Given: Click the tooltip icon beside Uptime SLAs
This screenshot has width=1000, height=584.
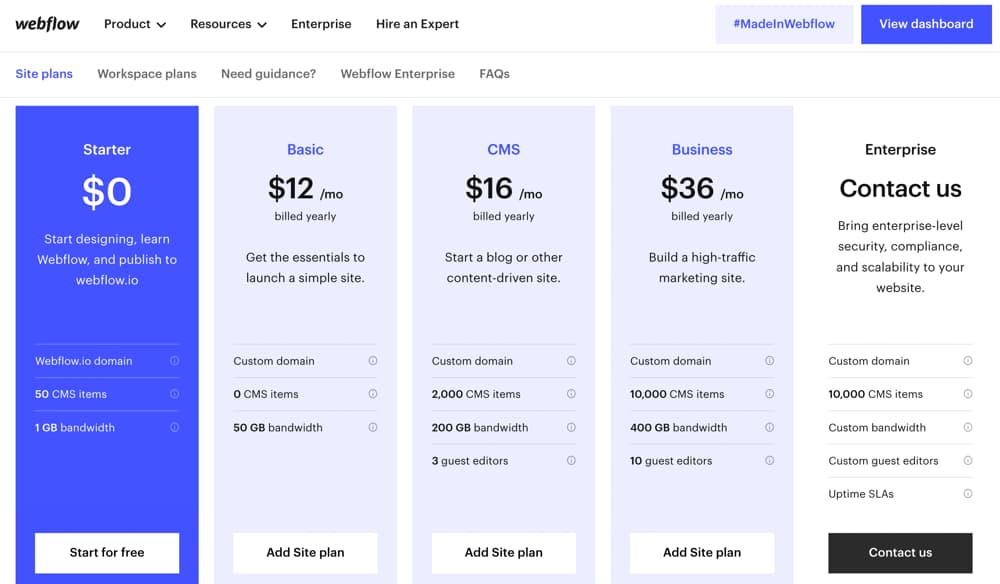Looking at the screenshot, I should pos(967,493).
